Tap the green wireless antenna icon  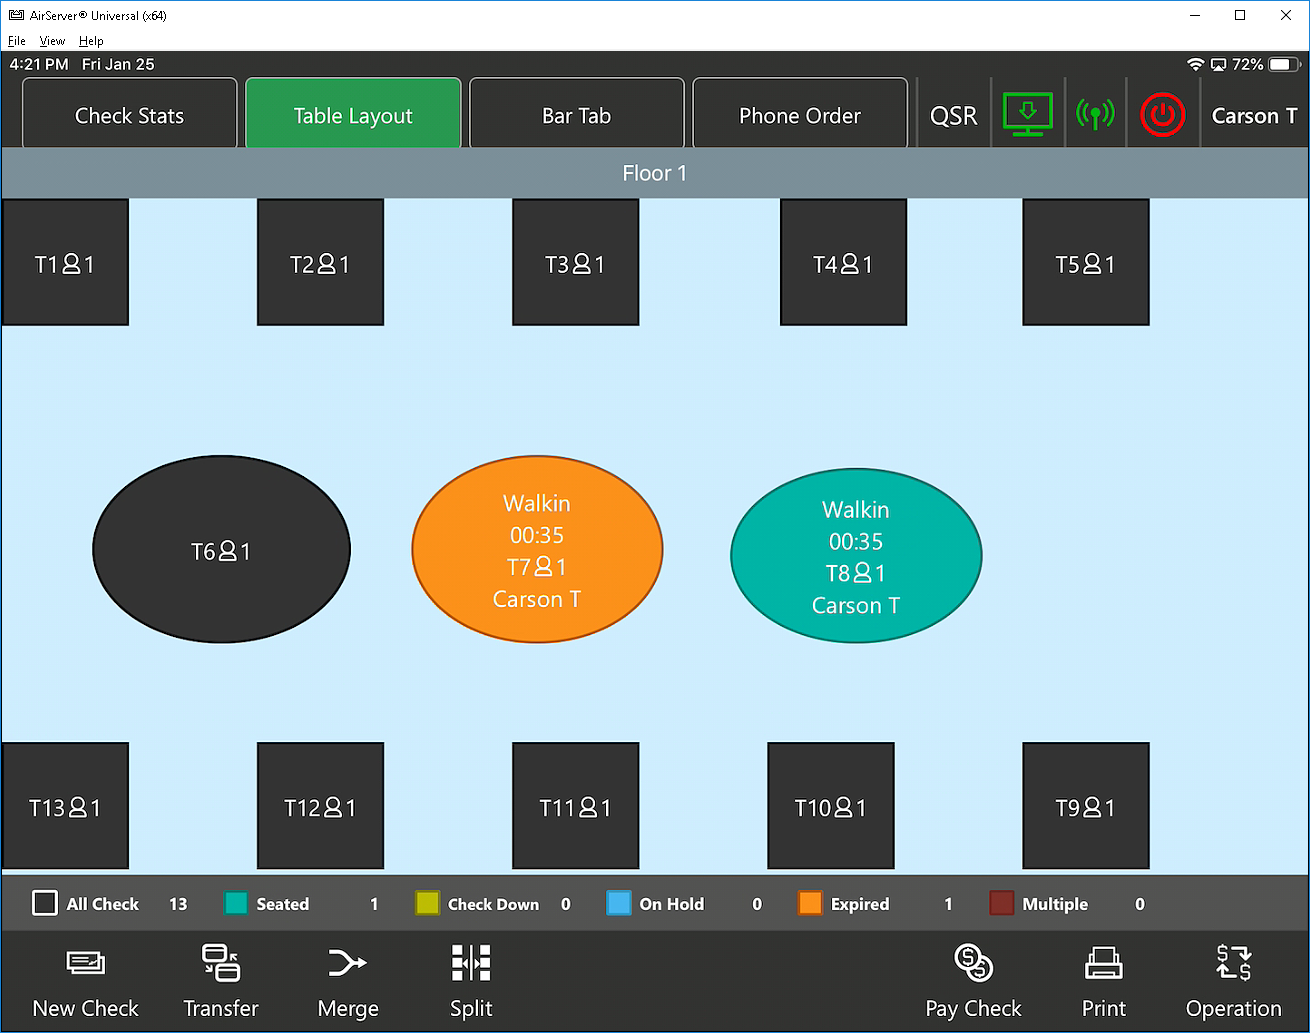pyautogui.click(x=1095, y=115)
